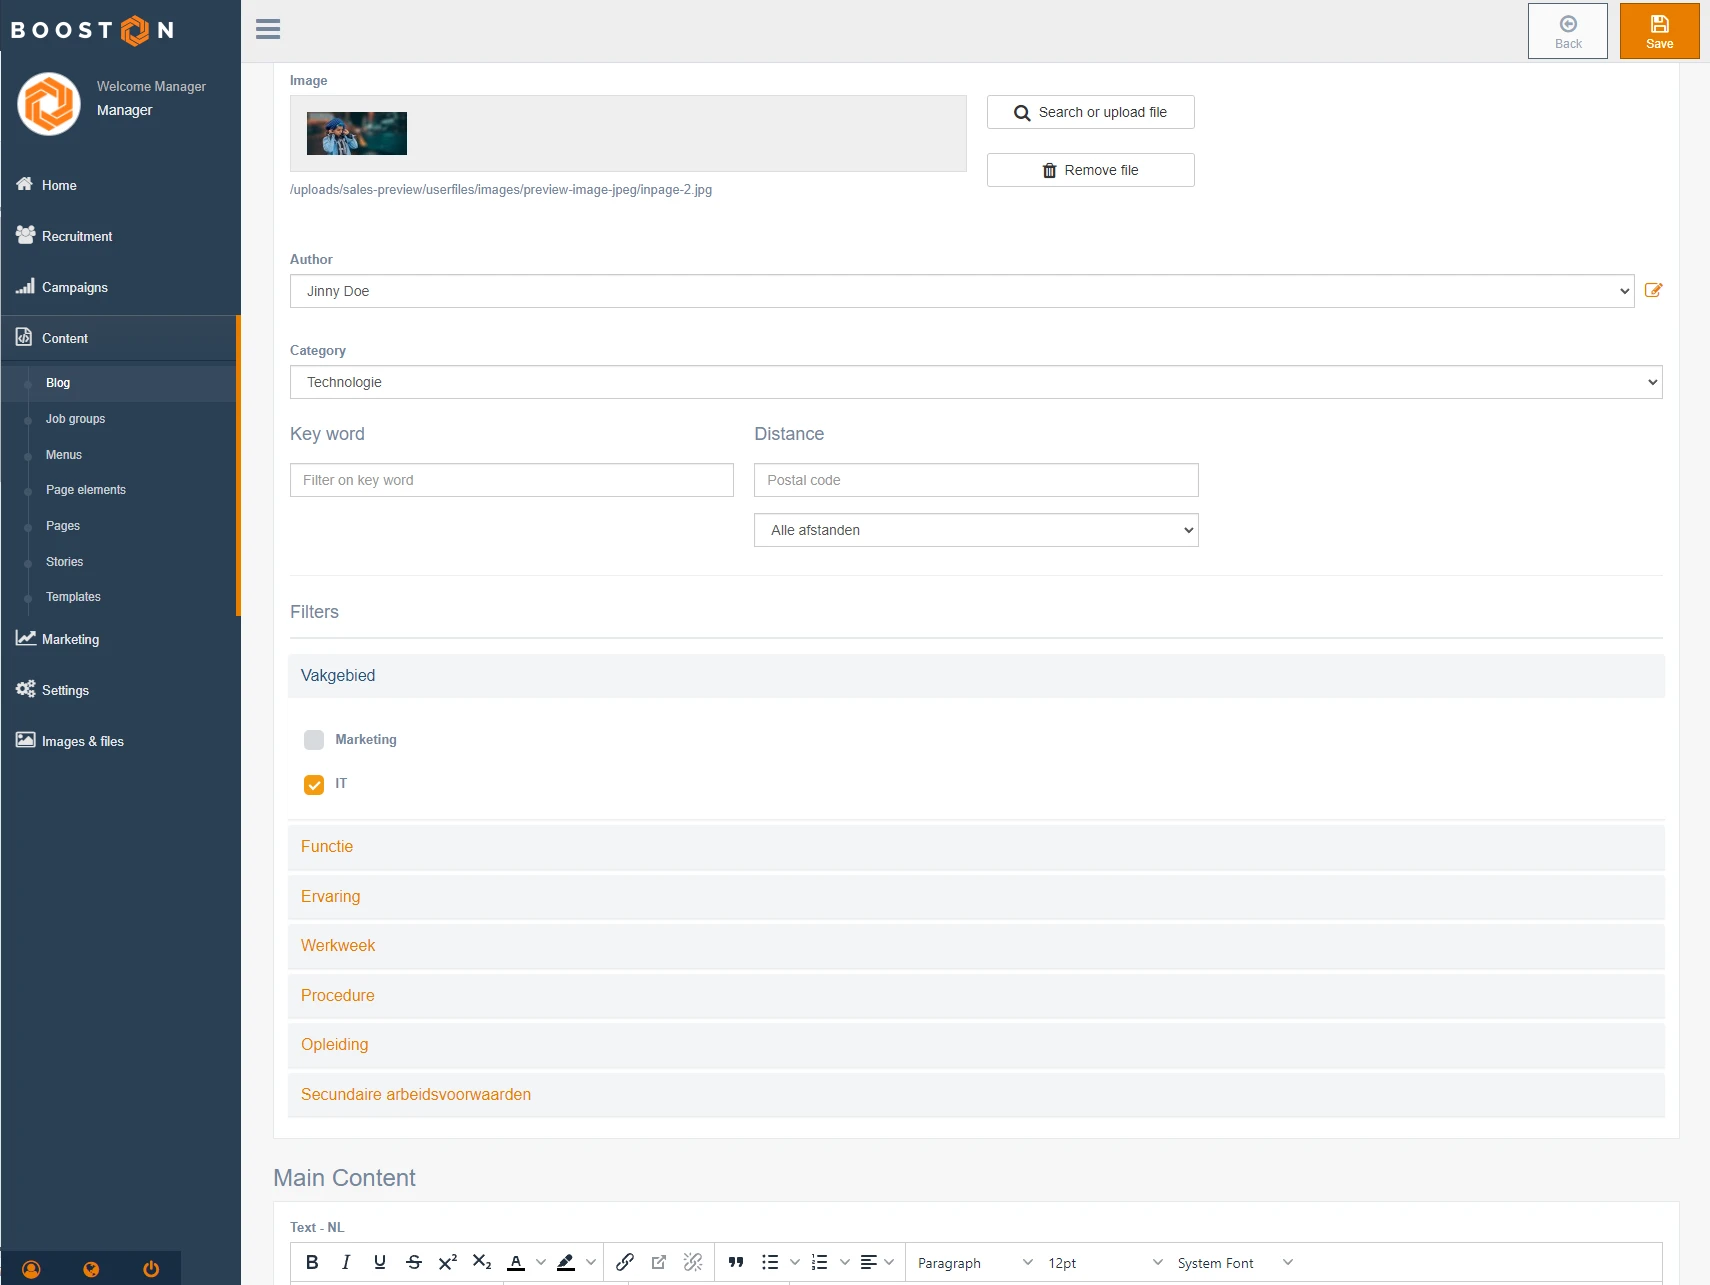Viewport: 1710px width, 1285px height.
Task: Go to Recruitment in the sidebar
Action: point(77,236)
